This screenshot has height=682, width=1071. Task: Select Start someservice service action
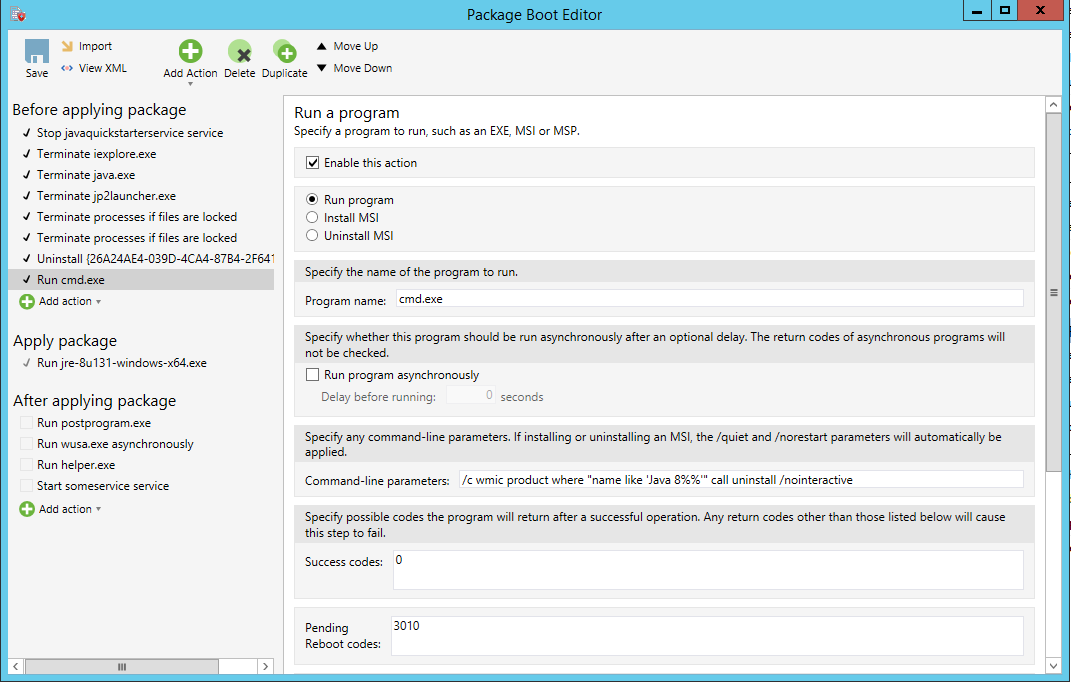(x=102, y=486)
